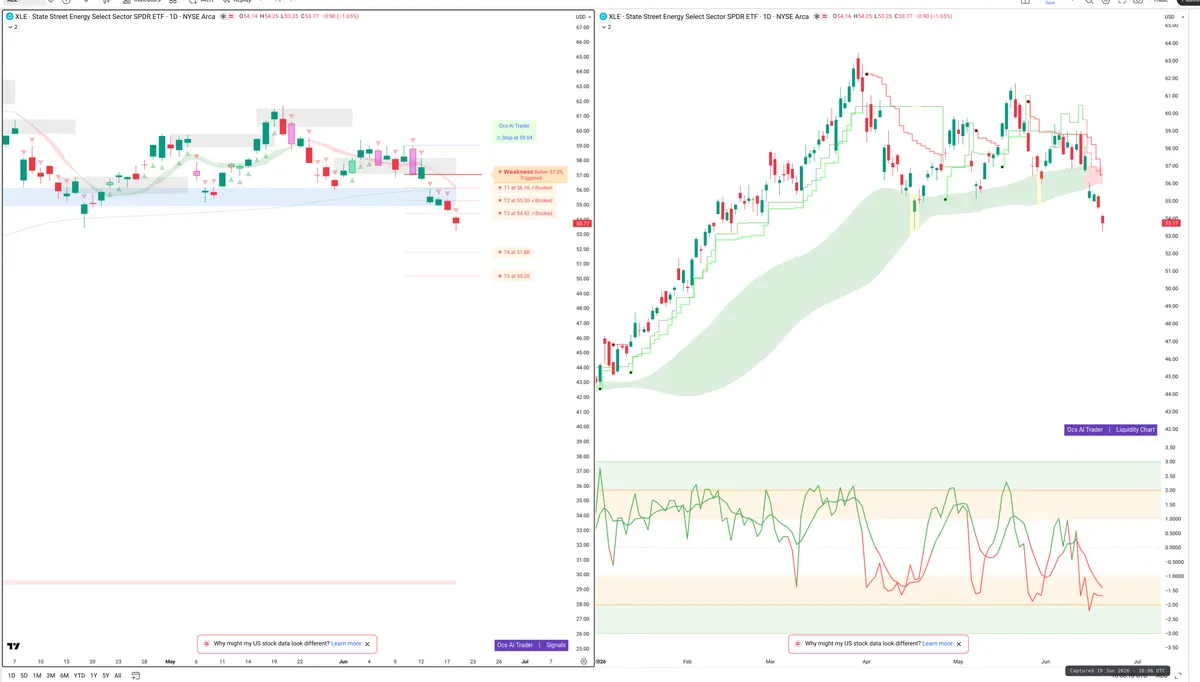The width and height of the screenshot is (1200, 682).
Task: Select the 5Y time range
Action: pos(105,676)
